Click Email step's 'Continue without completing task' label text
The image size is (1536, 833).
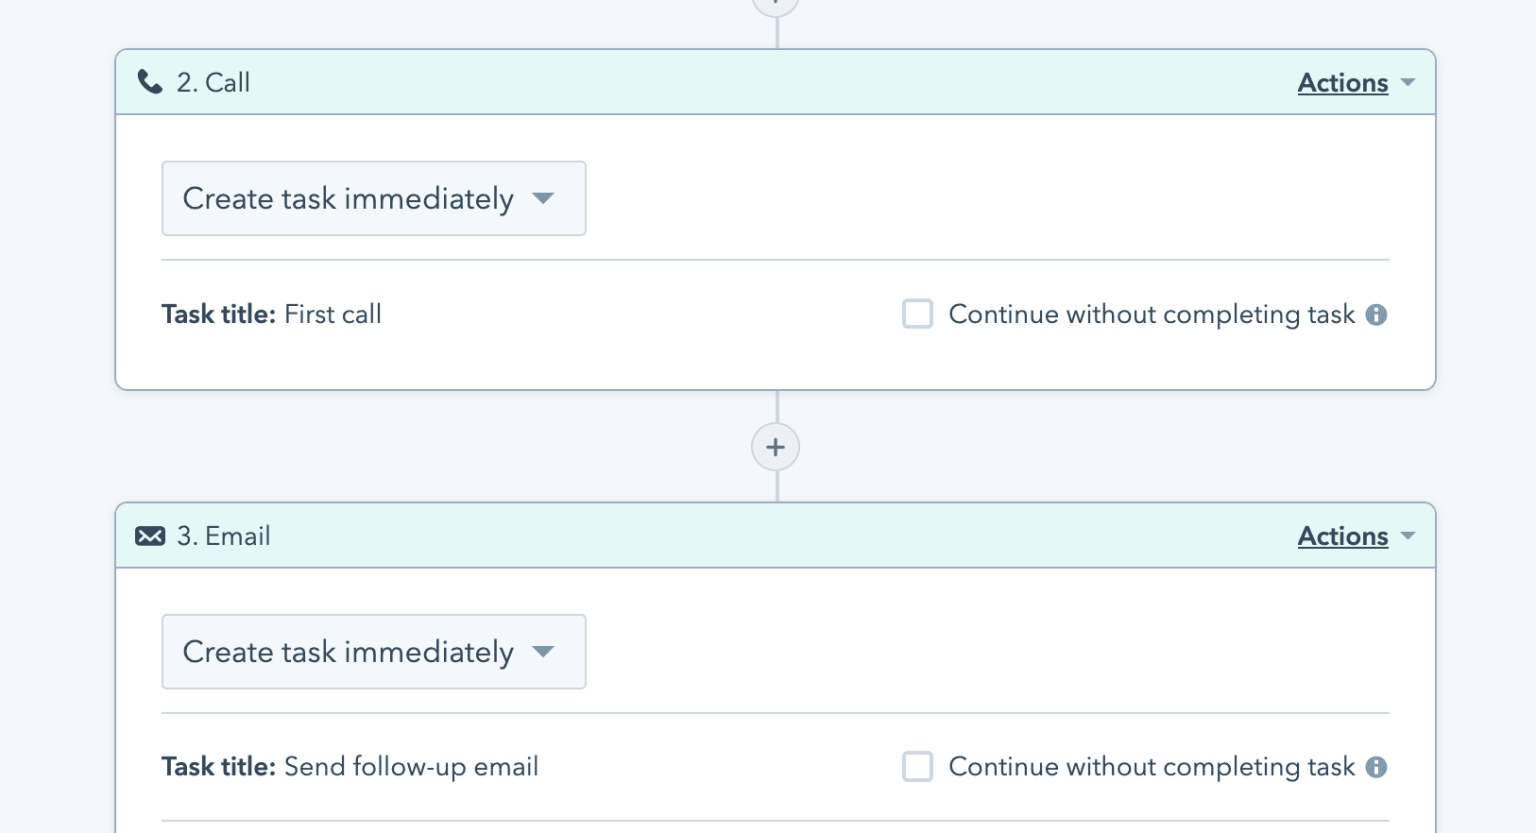click(x=1151, y=767)
